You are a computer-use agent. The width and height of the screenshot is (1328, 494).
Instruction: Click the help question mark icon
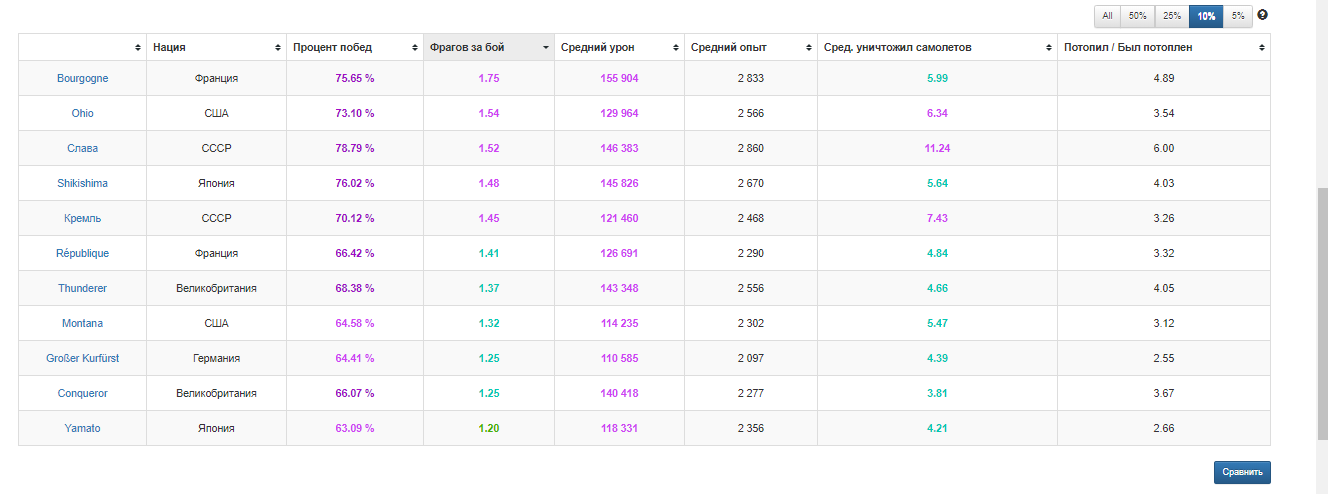(x=1263, y=15)
